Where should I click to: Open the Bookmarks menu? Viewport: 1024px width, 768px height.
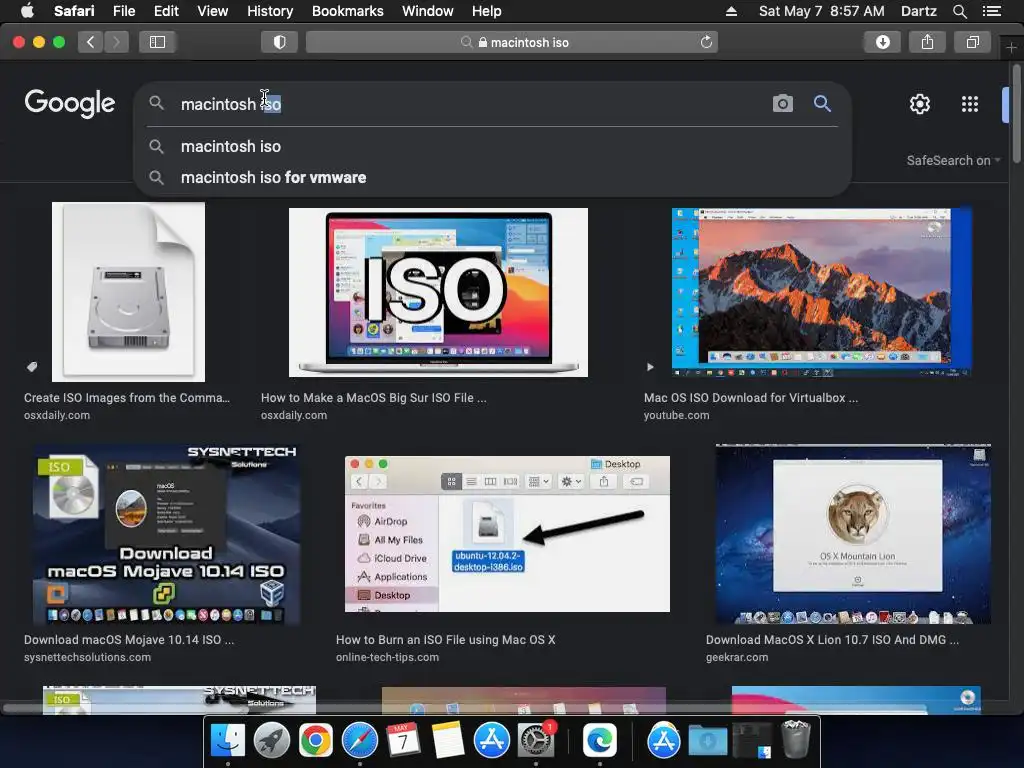click(x=347, y=11)
